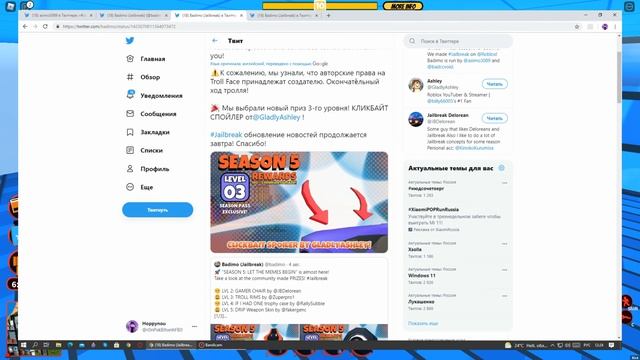Switch to the fourth browser tab
Viewport: 640px width, 360px height.
284,15
